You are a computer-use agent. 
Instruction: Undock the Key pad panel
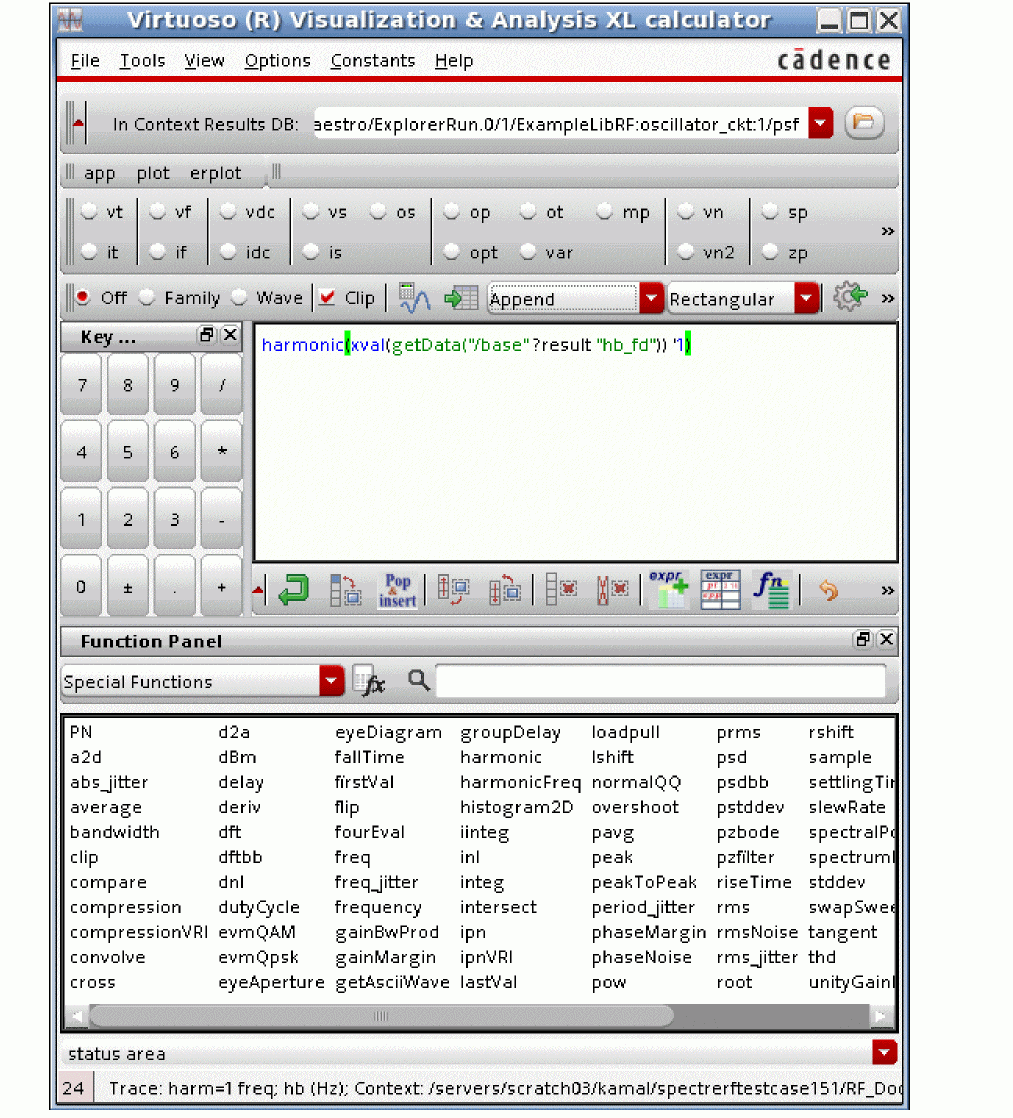pos(207,335)
